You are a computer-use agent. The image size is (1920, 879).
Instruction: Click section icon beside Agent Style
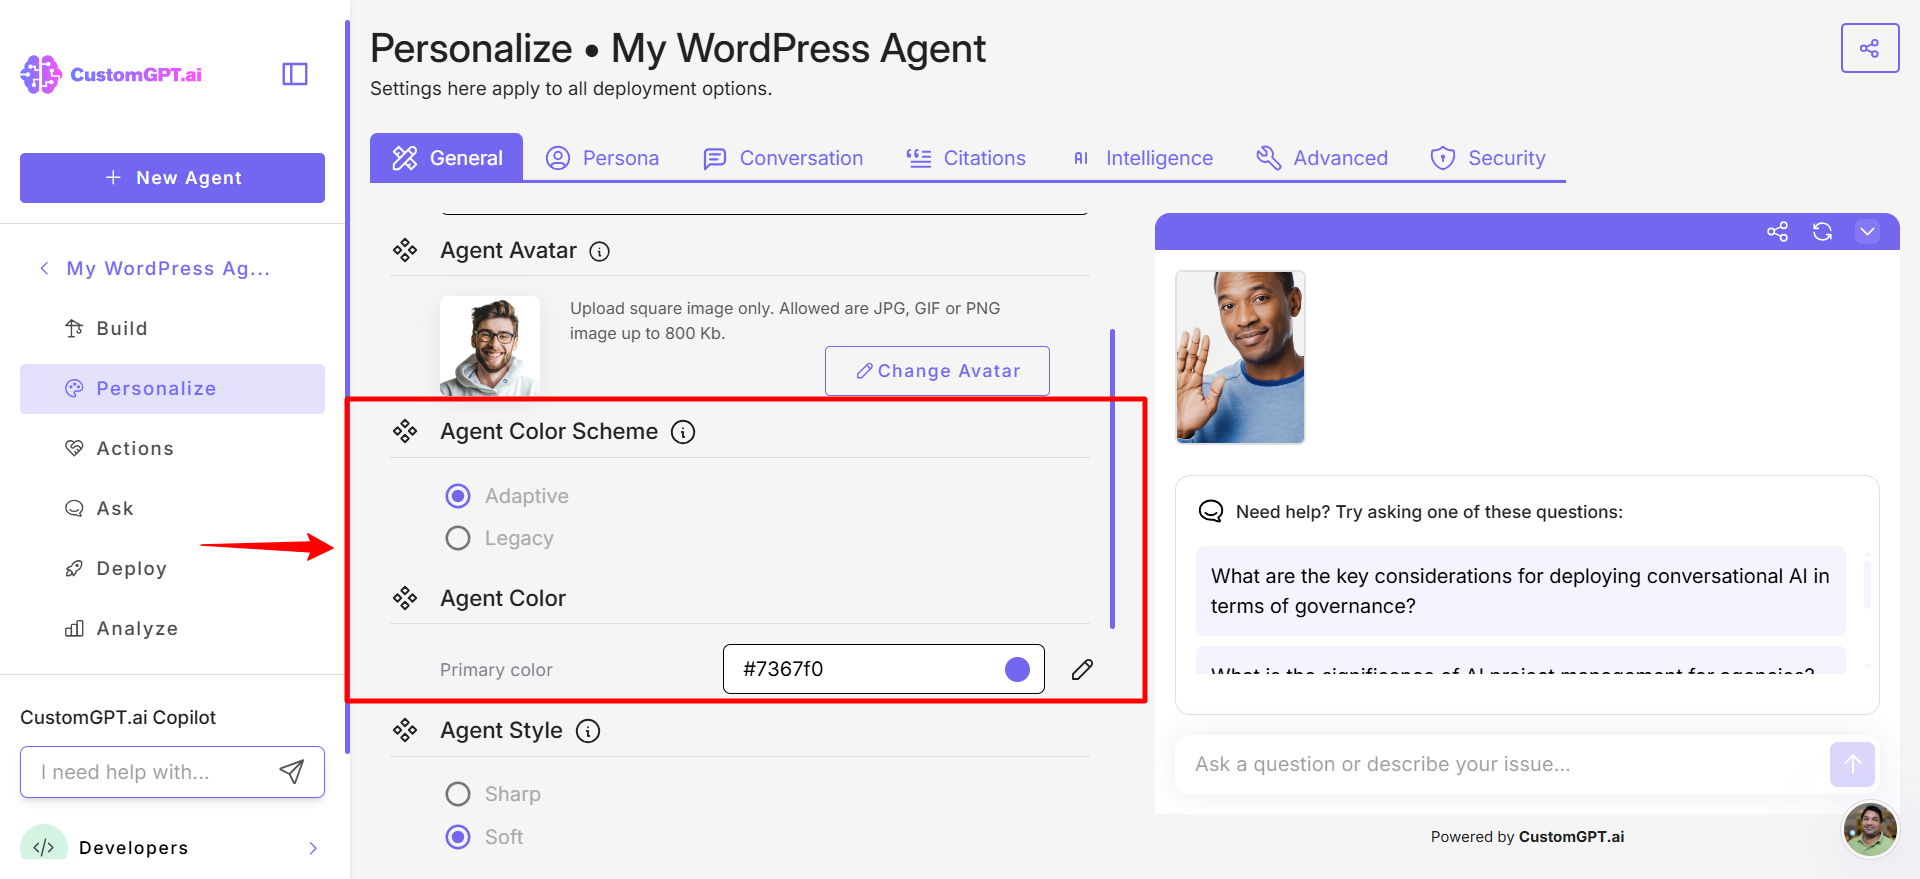coord(405,730)
